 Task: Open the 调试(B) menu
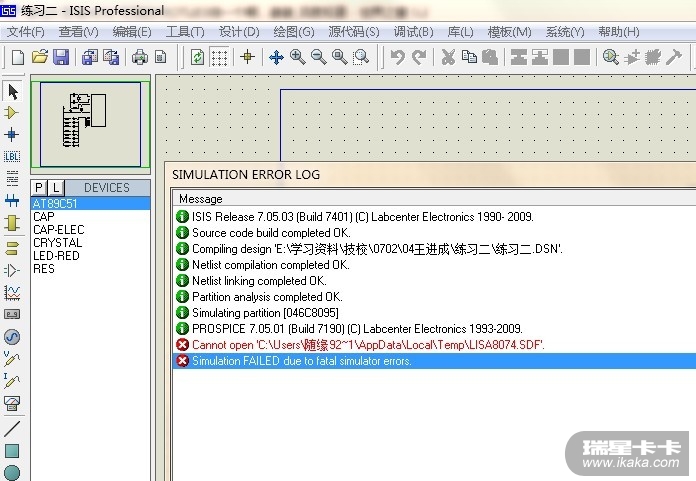coord(413,32)
